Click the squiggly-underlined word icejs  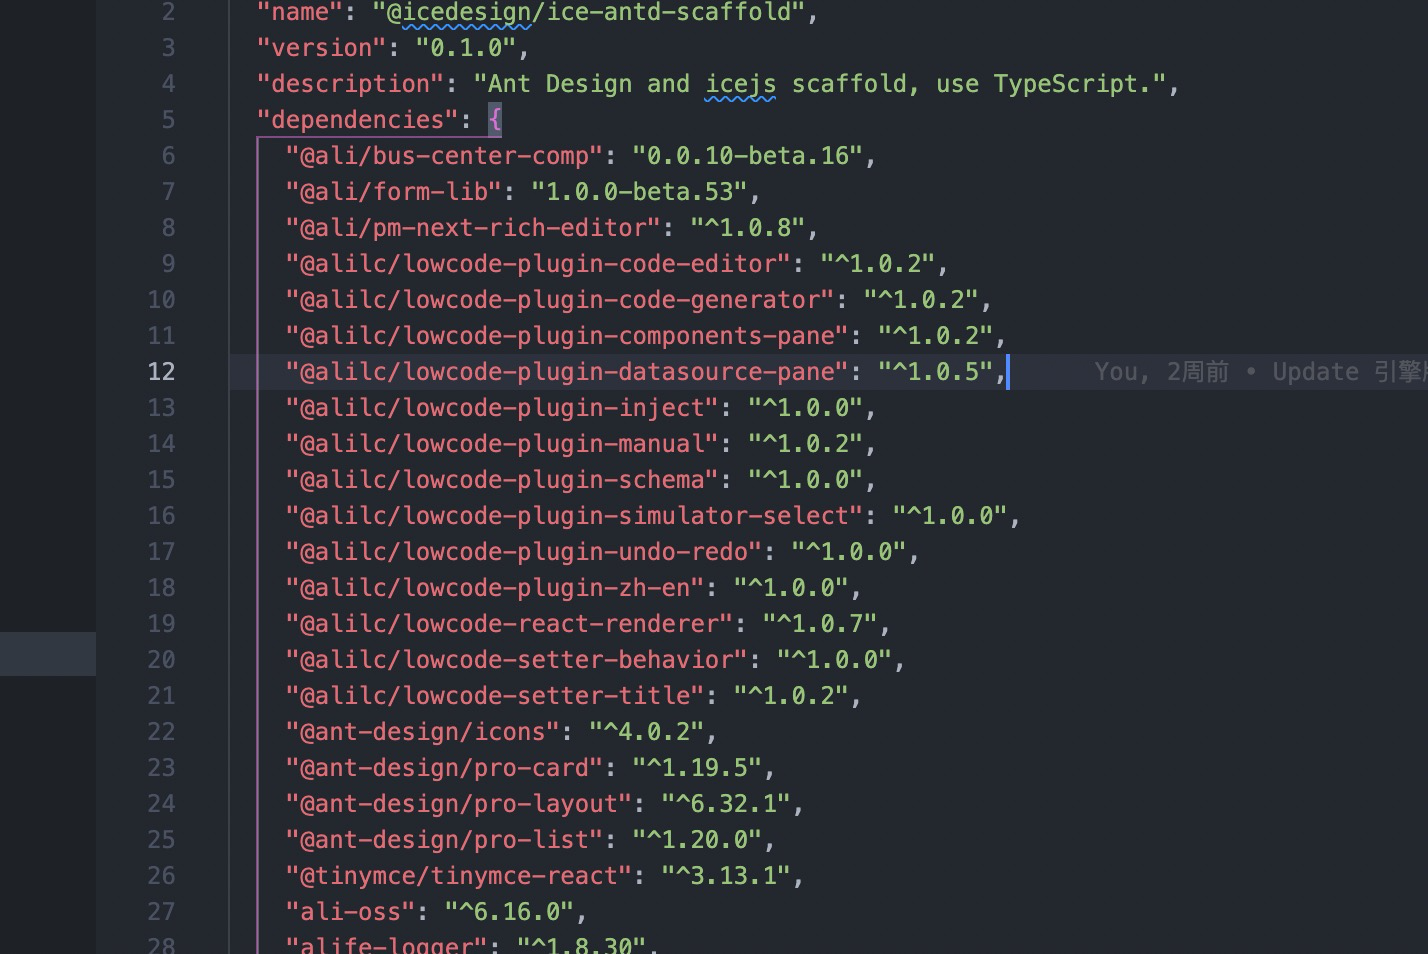pyautogui.click(x=741, y=84)
